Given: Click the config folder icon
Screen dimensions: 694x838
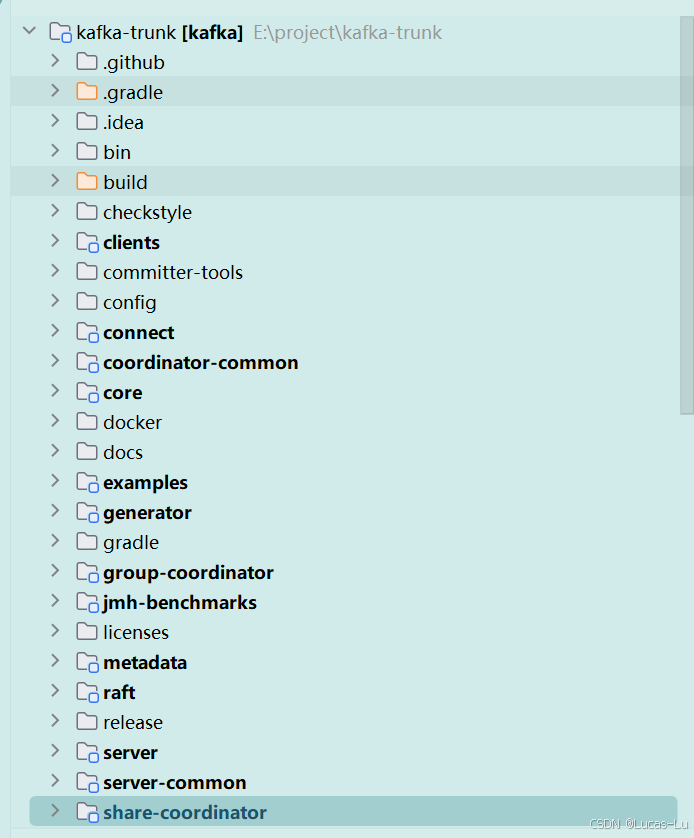Looking at the screenshot, I should click(87, 301).
